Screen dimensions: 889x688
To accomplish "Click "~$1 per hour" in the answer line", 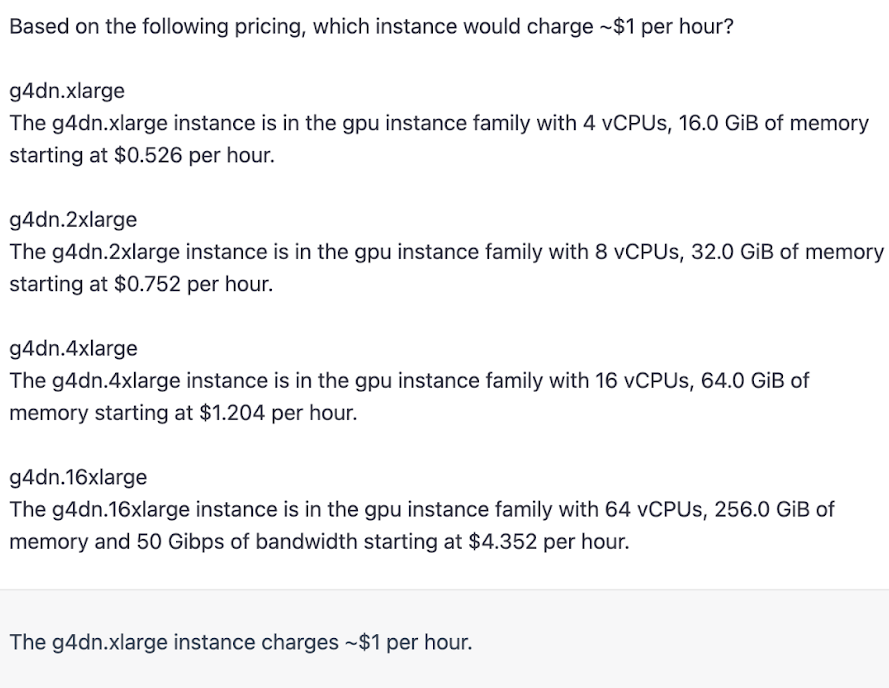I will (x=408, y=642).
